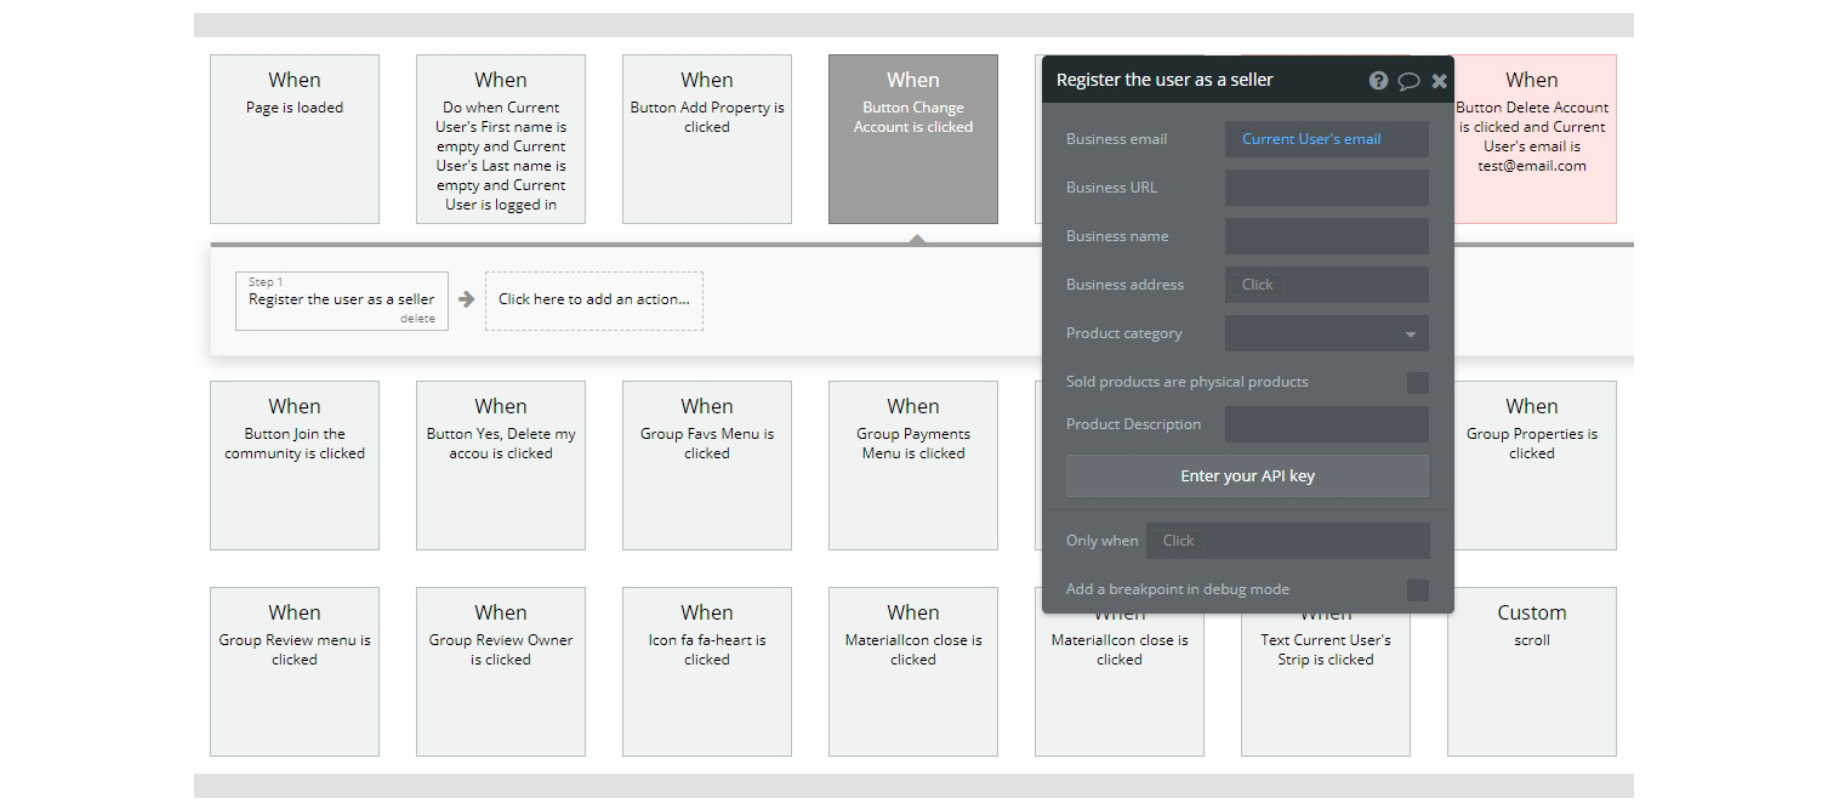Select the Page is loaded event
1830x812 pixels.
pos(294,139)
